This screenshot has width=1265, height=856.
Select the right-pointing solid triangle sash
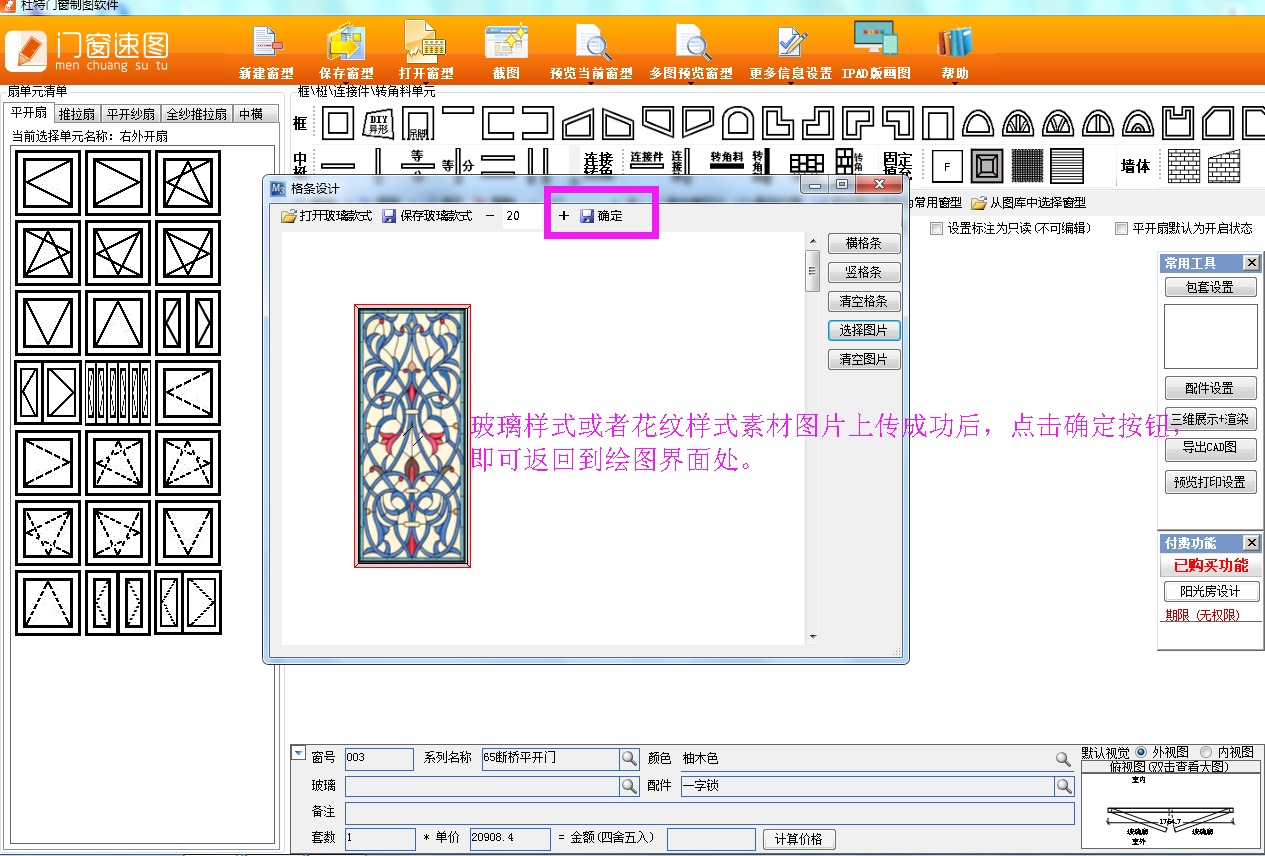pyautogui.click(x=118, y=183)
